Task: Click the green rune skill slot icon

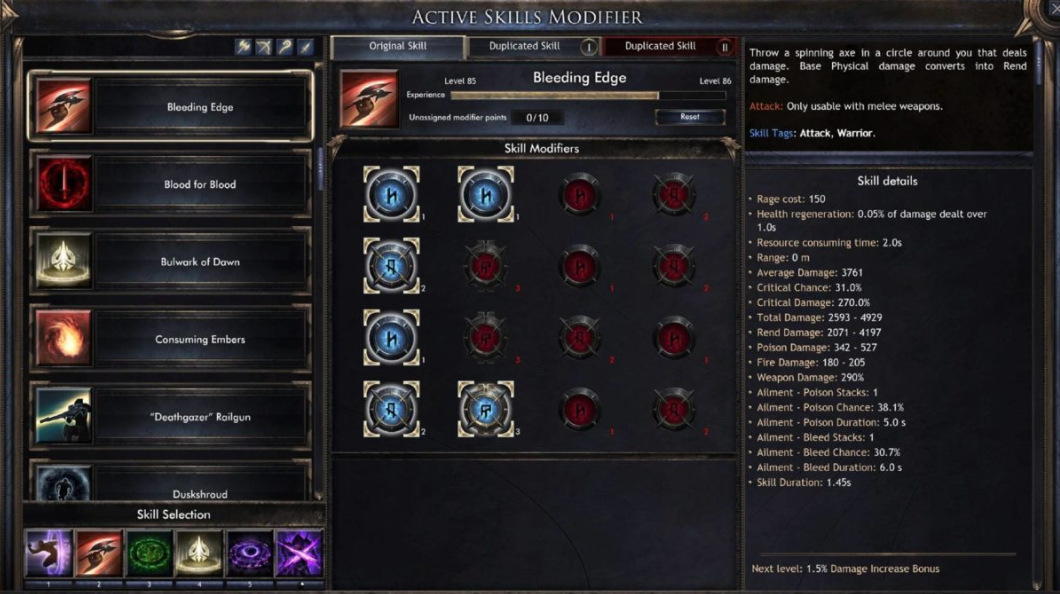Action: [149, 553]
